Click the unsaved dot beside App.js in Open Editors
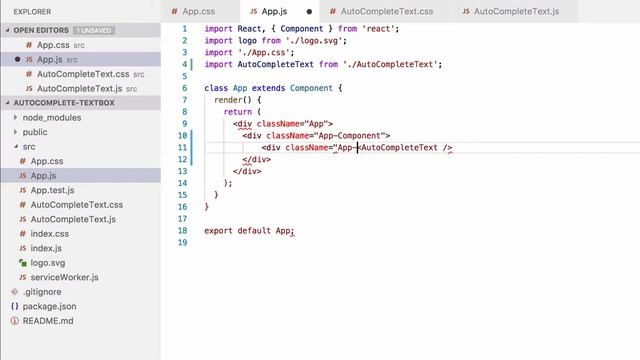This screenshot has width=640, height=360. click(17, 60)
